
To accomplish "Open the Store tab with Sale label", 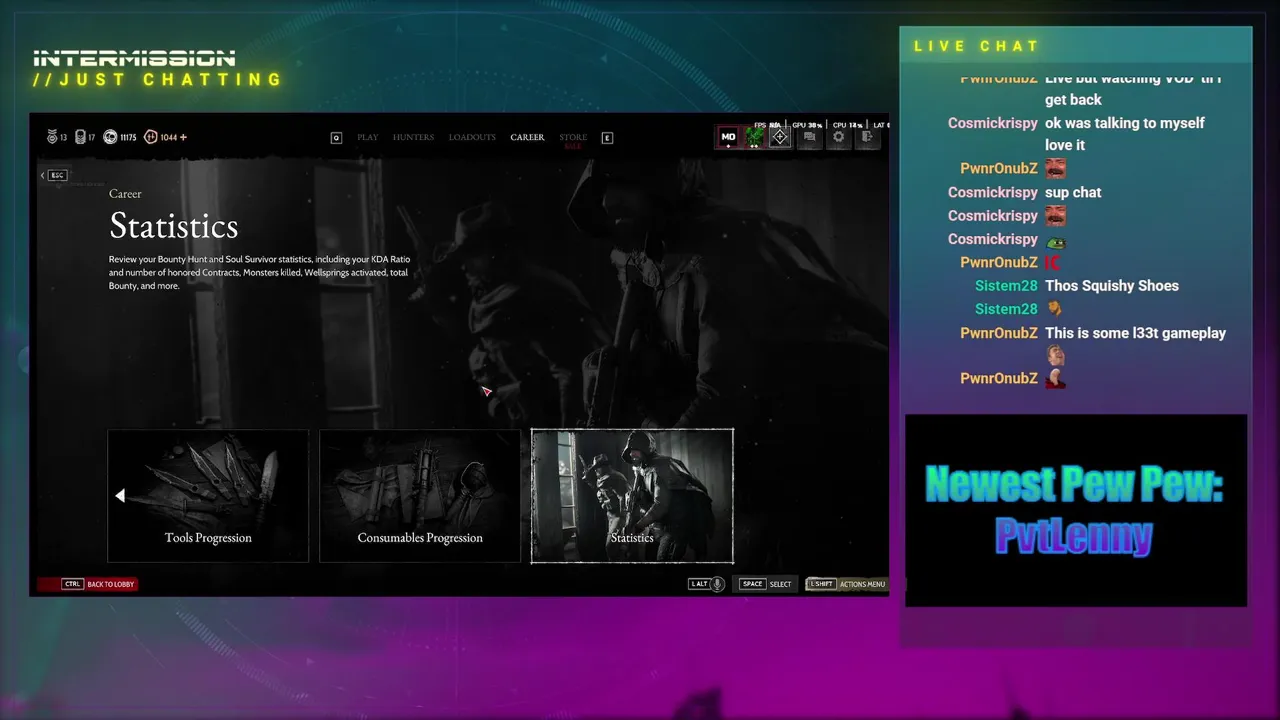I will tap(573, 140).
